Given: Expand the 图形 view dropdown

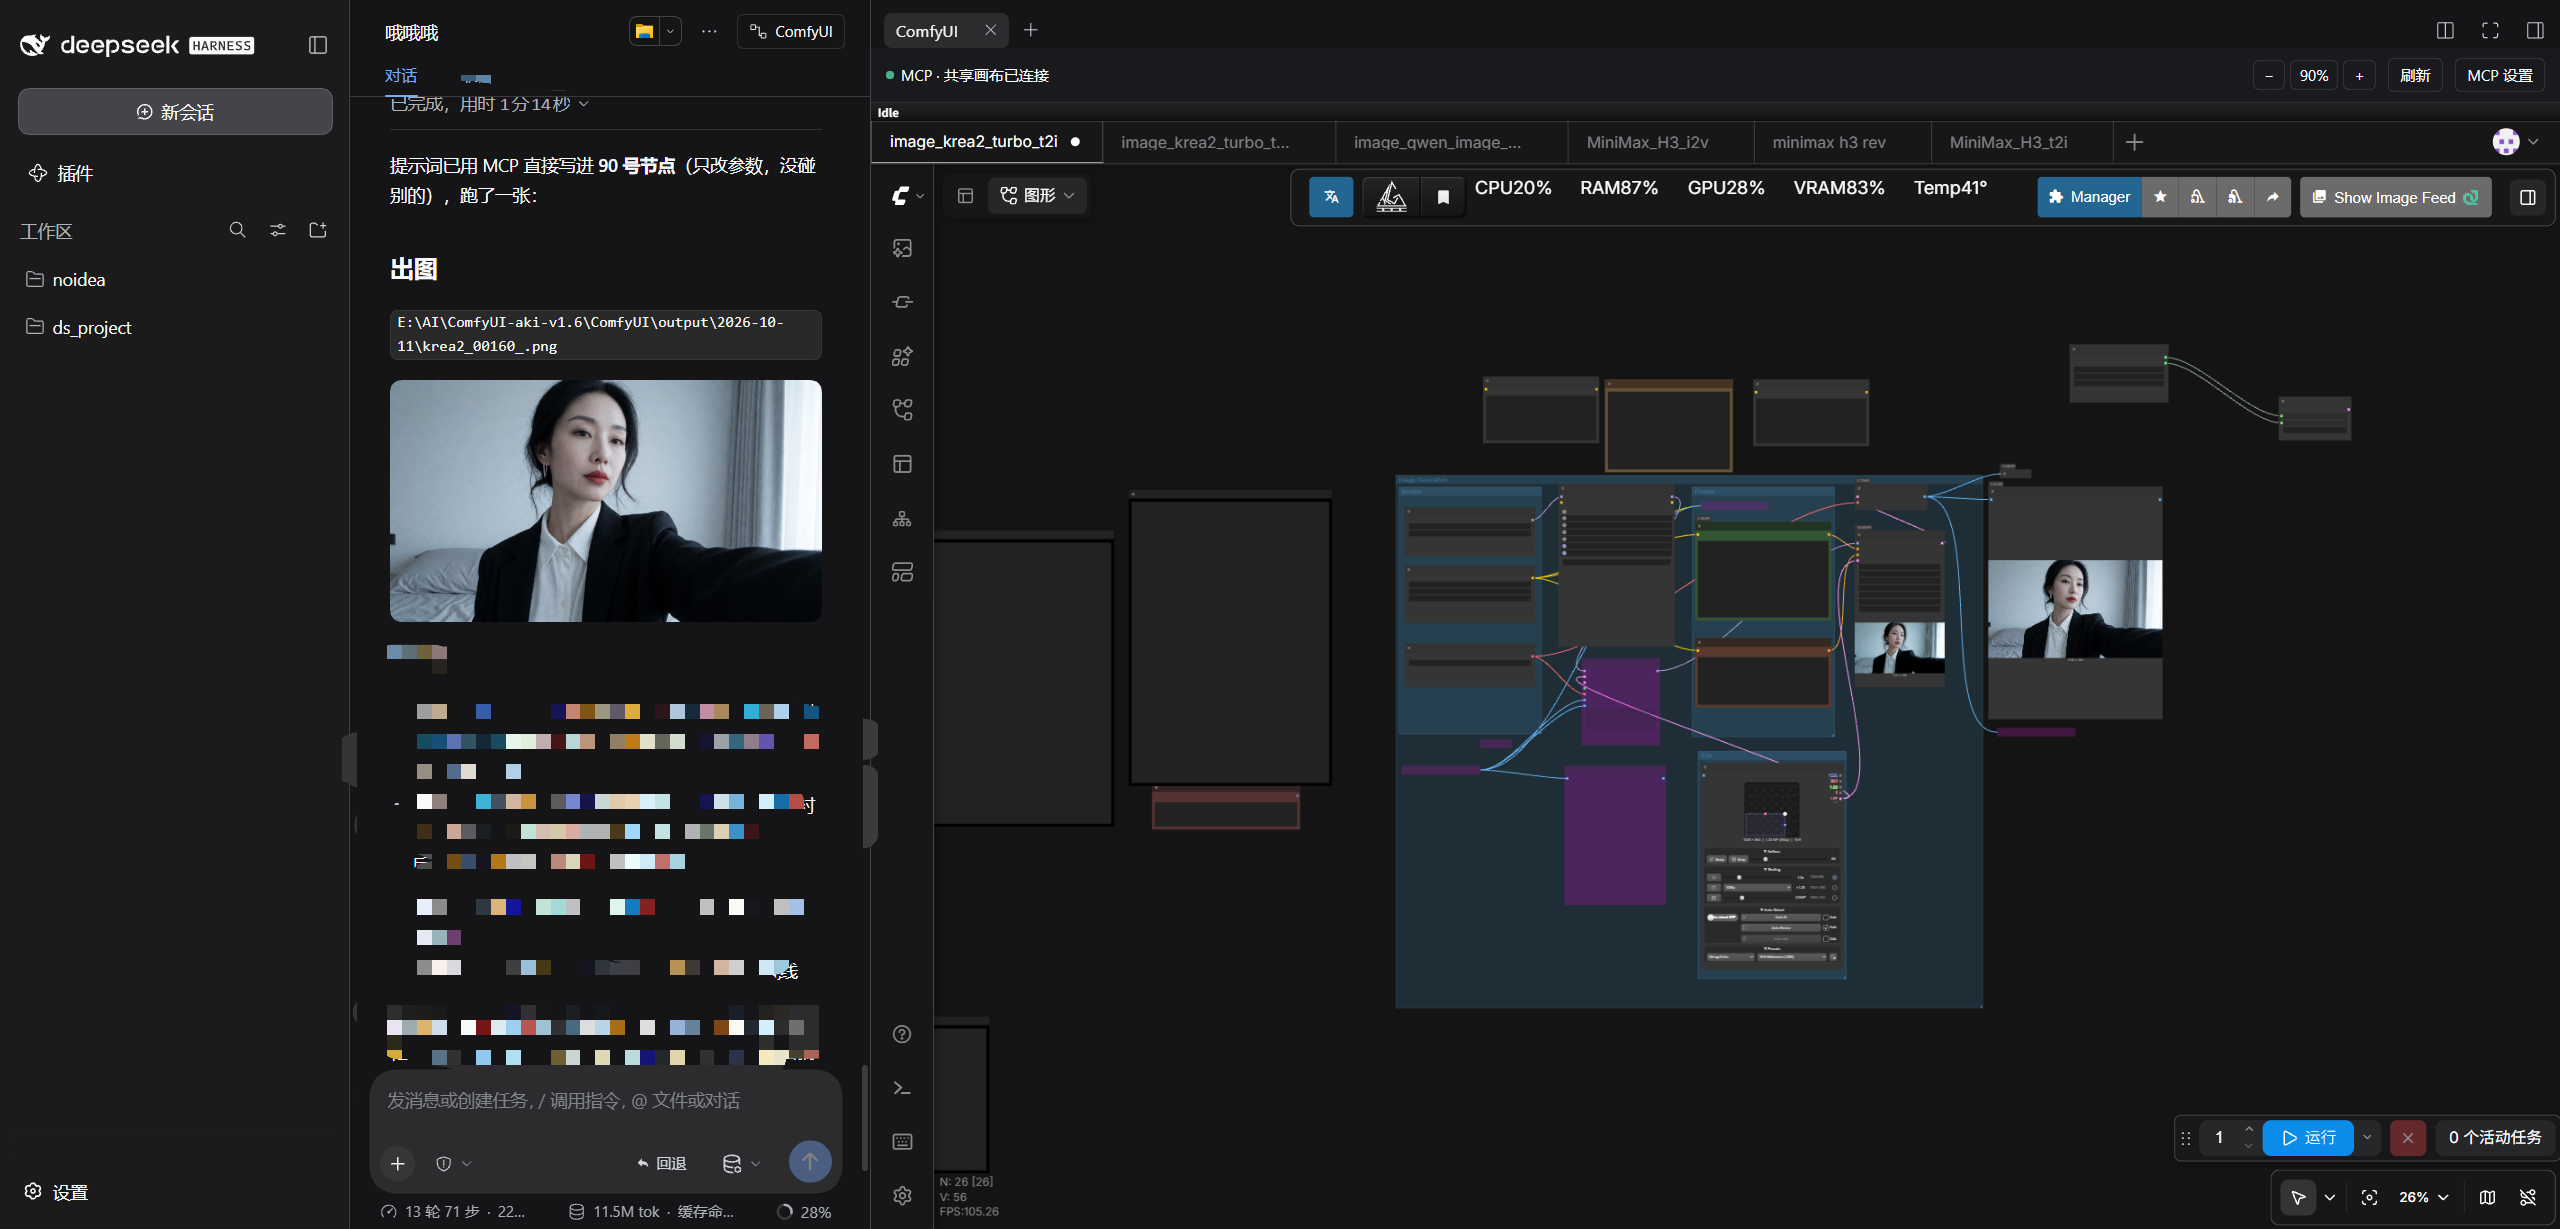Looking at the screenshot, I should pyautogui.click(x=1038, y=195).
